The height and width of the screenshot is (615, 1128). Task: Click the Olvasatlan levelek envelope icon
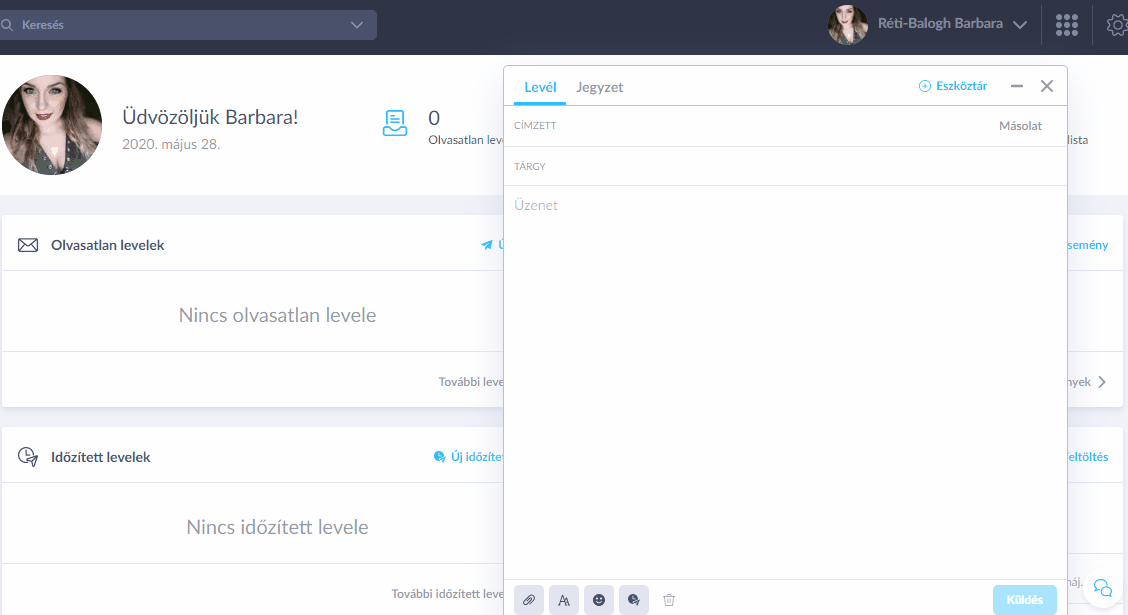[28, 245]
